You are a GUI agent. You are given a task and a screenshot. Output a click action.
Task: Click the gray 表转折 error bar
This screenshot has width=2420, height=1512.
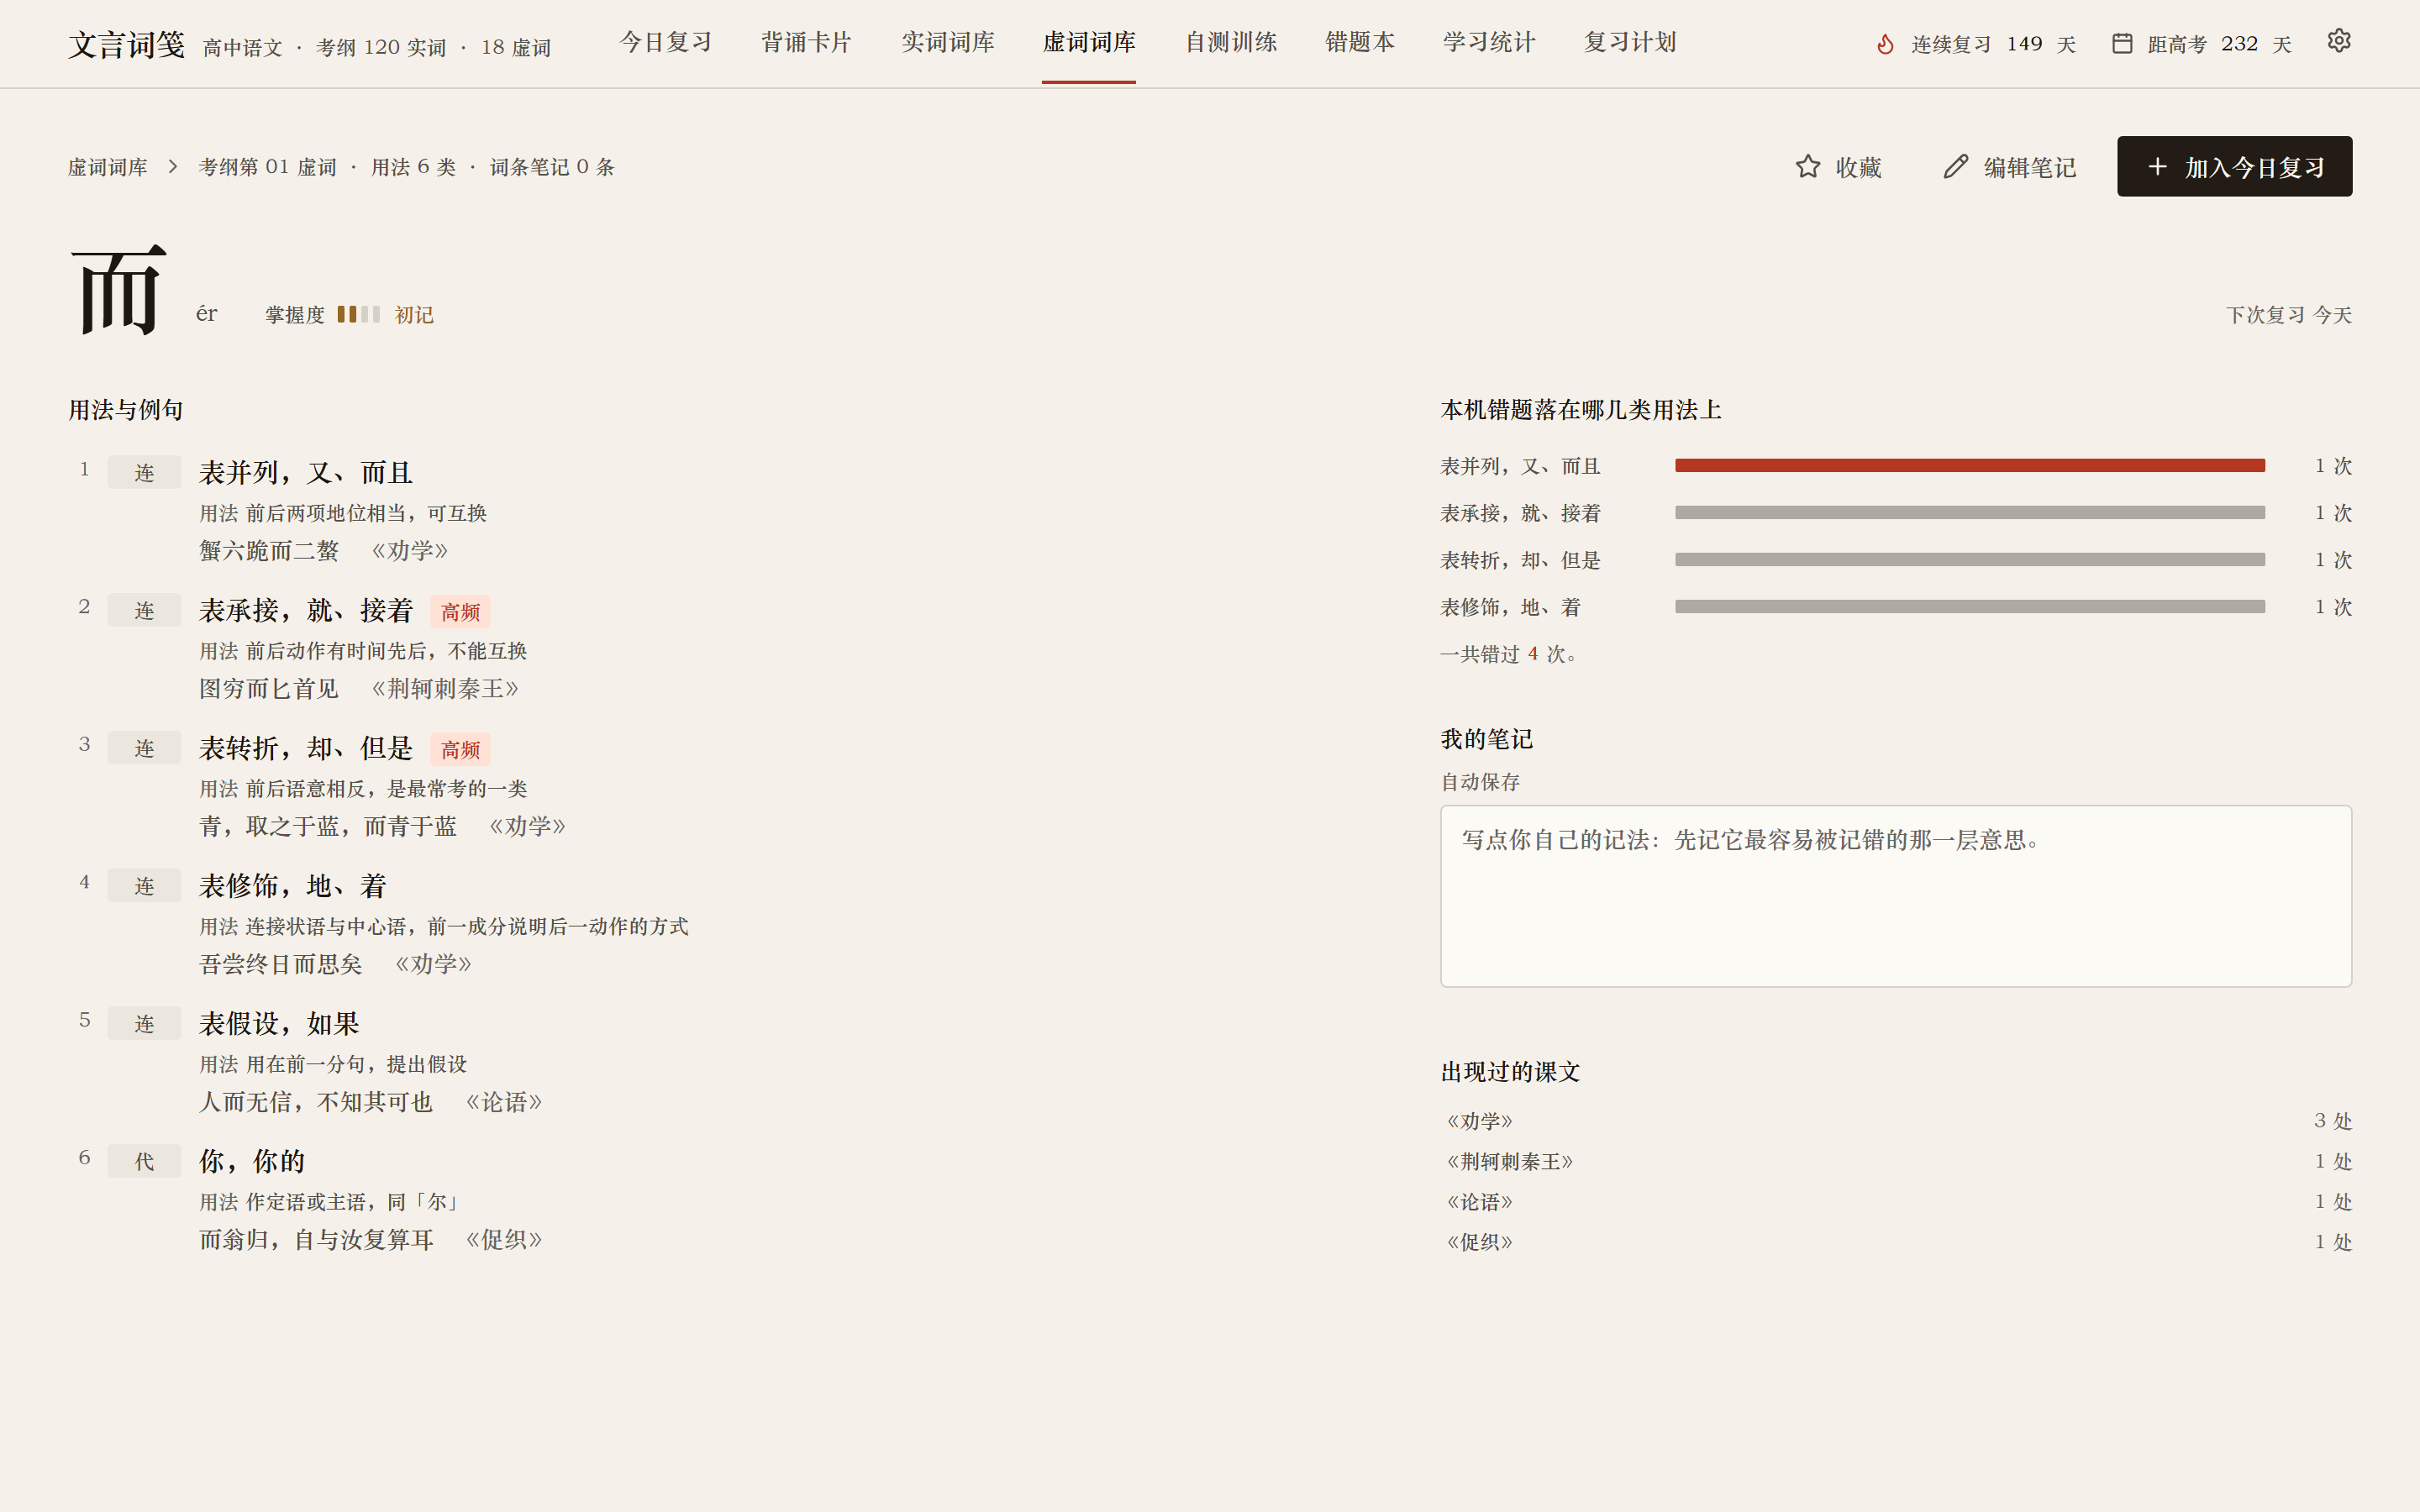point(1969,559)
